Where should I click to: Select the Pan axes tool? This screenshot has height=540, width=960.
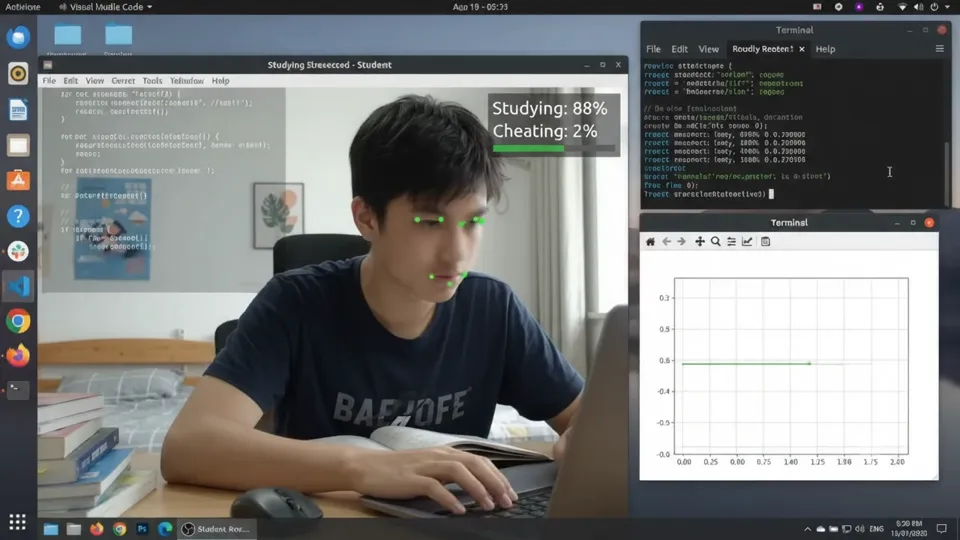pos(699,242)
